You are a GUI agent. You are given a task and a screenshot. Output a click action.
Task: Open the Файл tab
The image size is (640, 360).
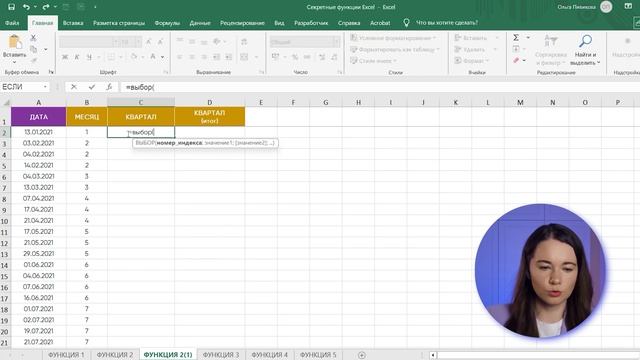12,23
